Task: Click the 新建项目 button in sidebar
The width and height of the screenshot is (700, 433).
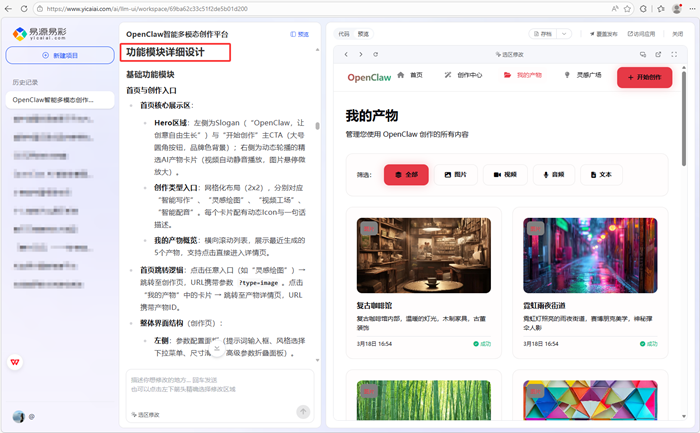Action: pyautogui.click(x=57, y=56)
